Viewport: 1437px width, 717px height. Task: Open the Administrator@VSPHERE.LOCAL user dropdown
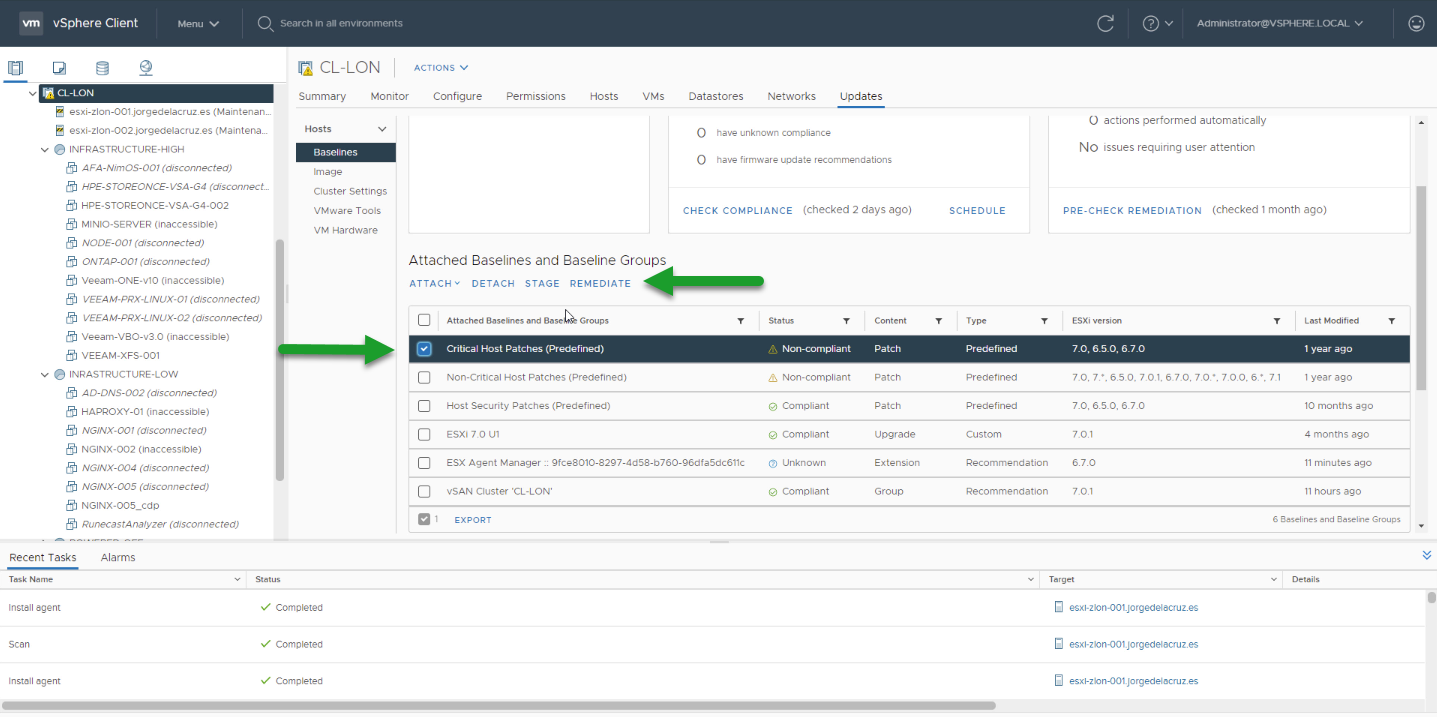1280,23
